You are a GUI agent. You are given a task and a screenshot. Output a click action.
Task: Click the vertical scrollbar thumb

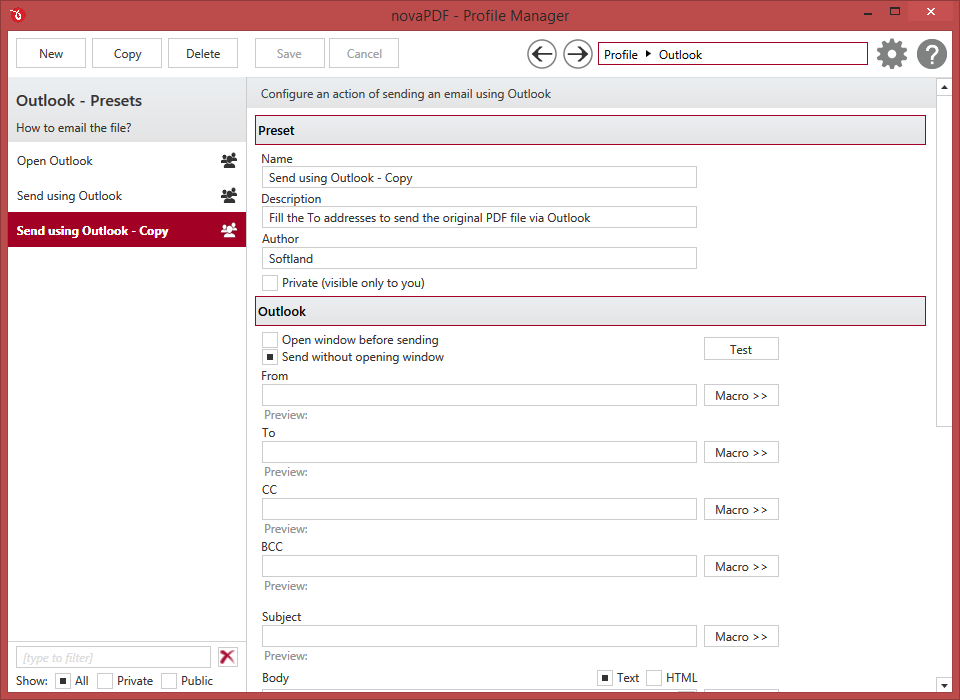944,261
